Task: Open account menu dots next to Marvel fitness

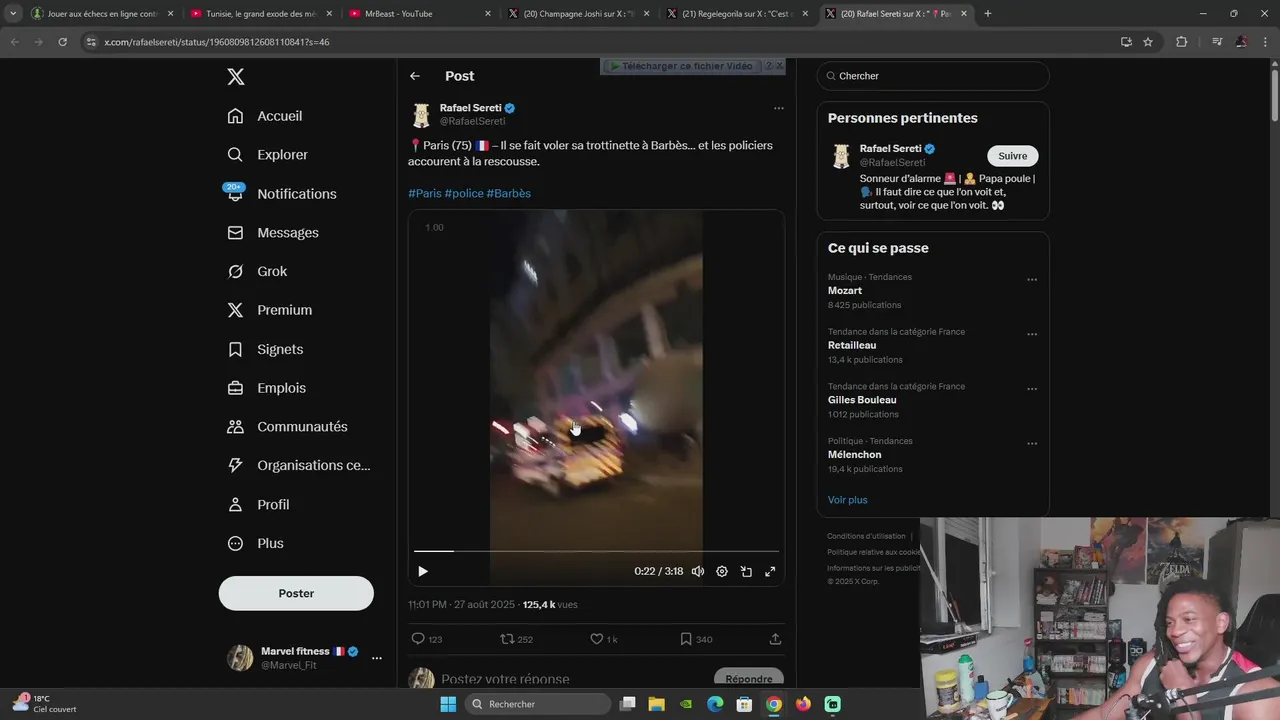Action: point(377,658)
